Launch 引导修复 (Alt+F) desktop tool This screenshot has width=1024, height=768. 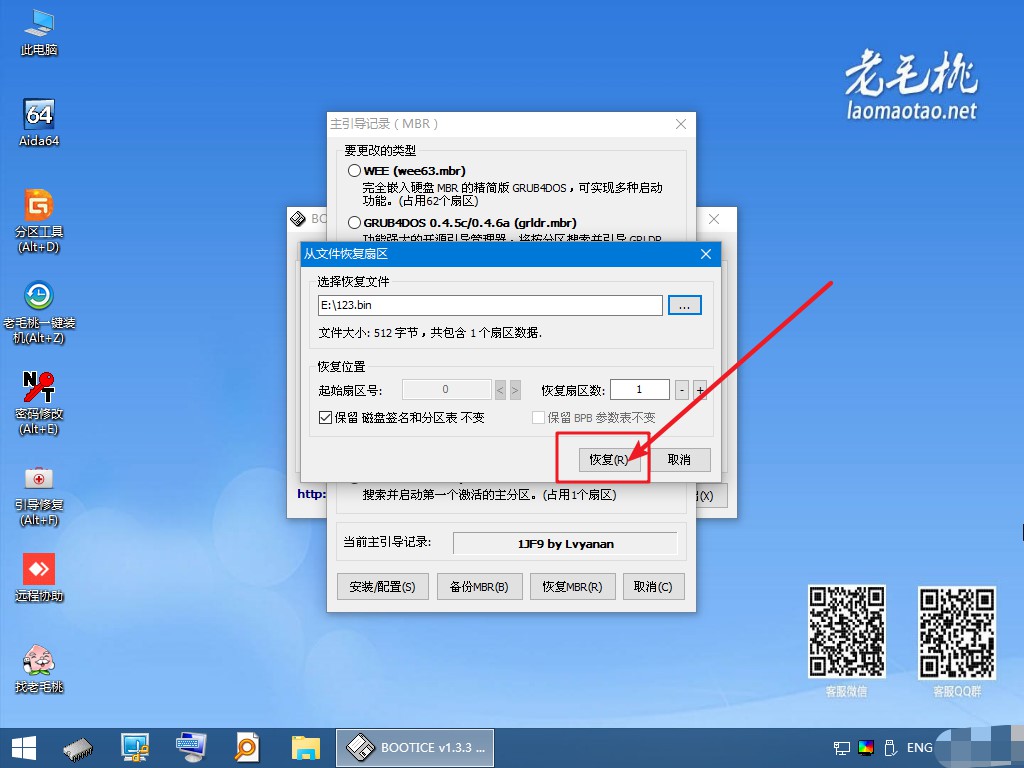pos(39,494)
